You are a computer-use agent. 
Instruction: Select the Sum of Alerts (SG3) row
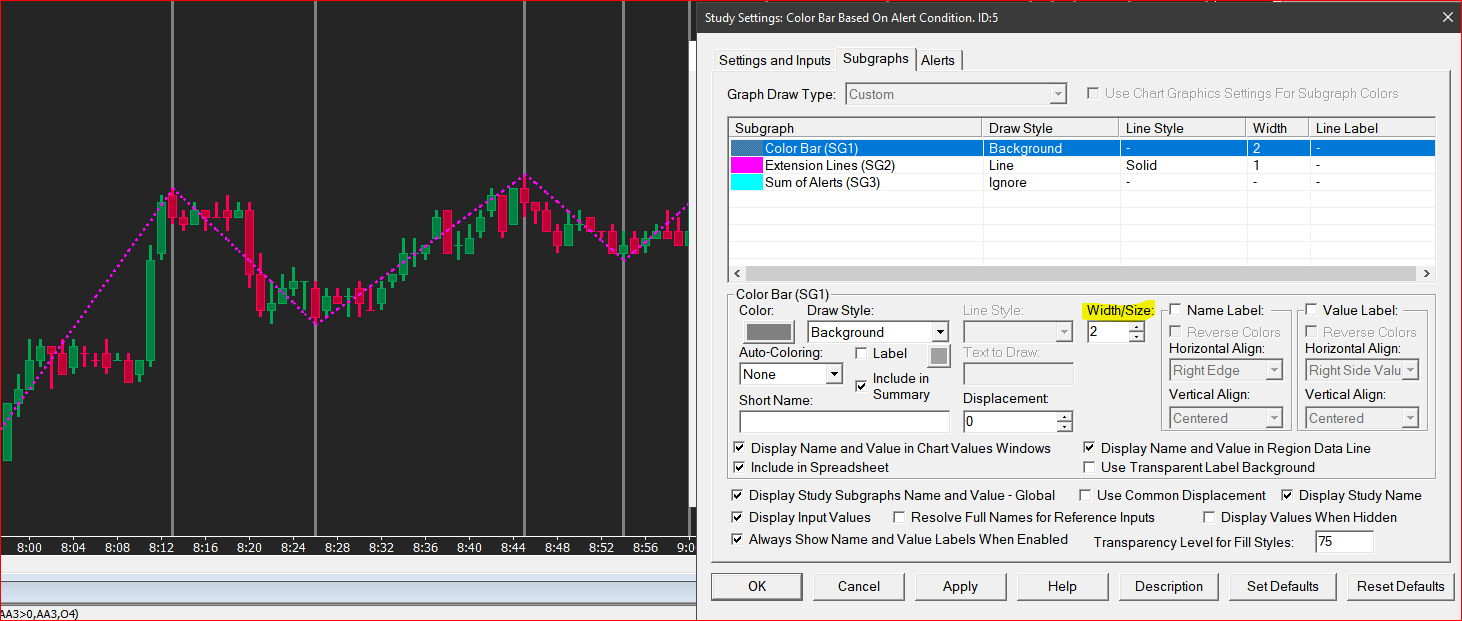(x=1082, y=182)
